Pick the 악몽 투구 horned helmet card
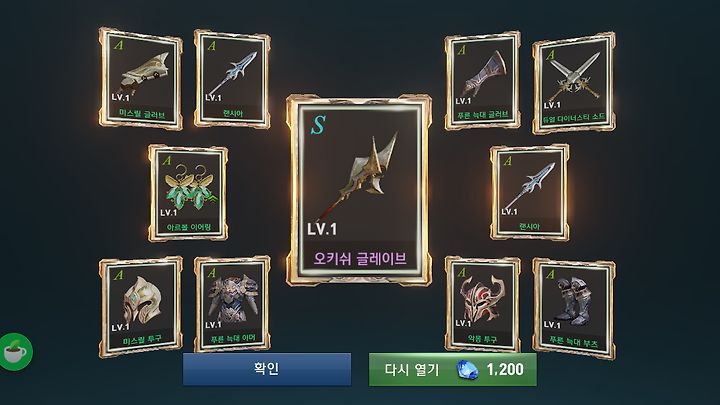This screenshot has height=405, width=720. point(483,305)
